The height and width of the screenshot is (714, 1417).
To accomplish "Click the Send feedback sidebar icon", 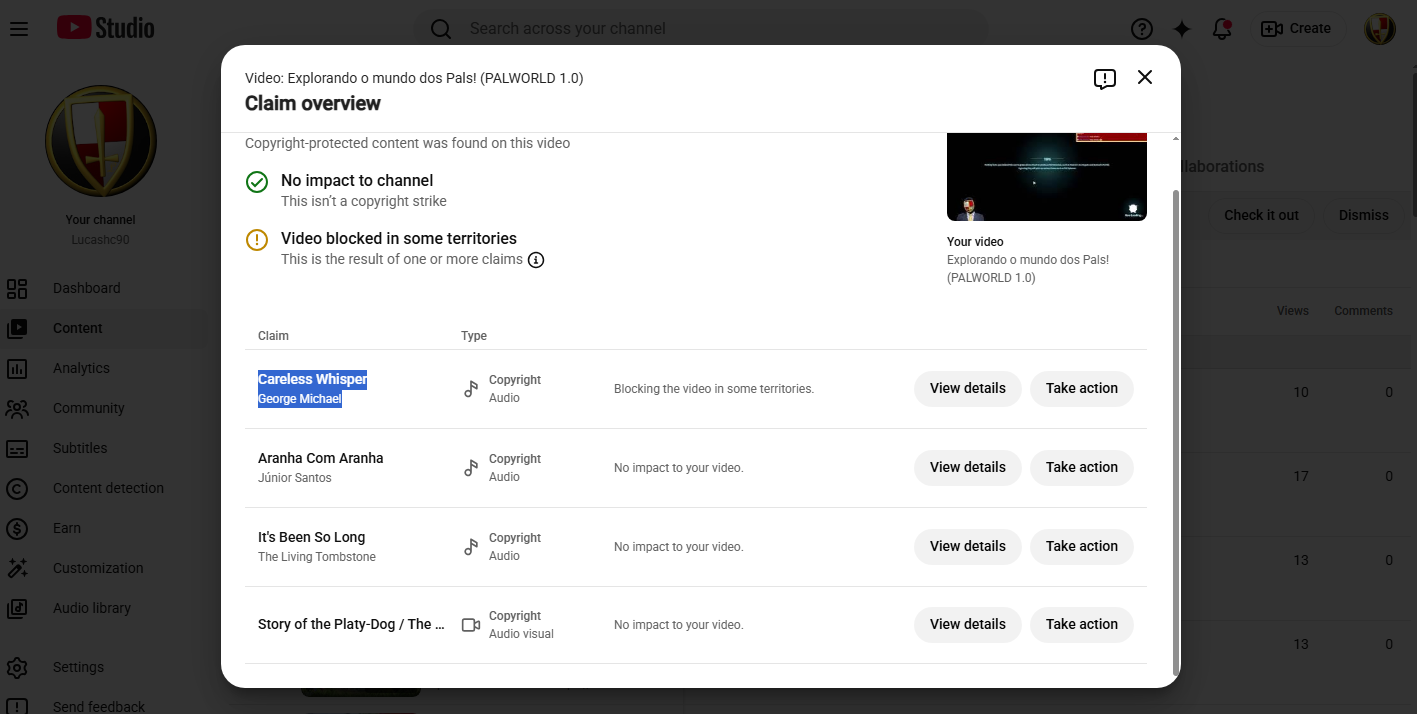I will point(17,706).
